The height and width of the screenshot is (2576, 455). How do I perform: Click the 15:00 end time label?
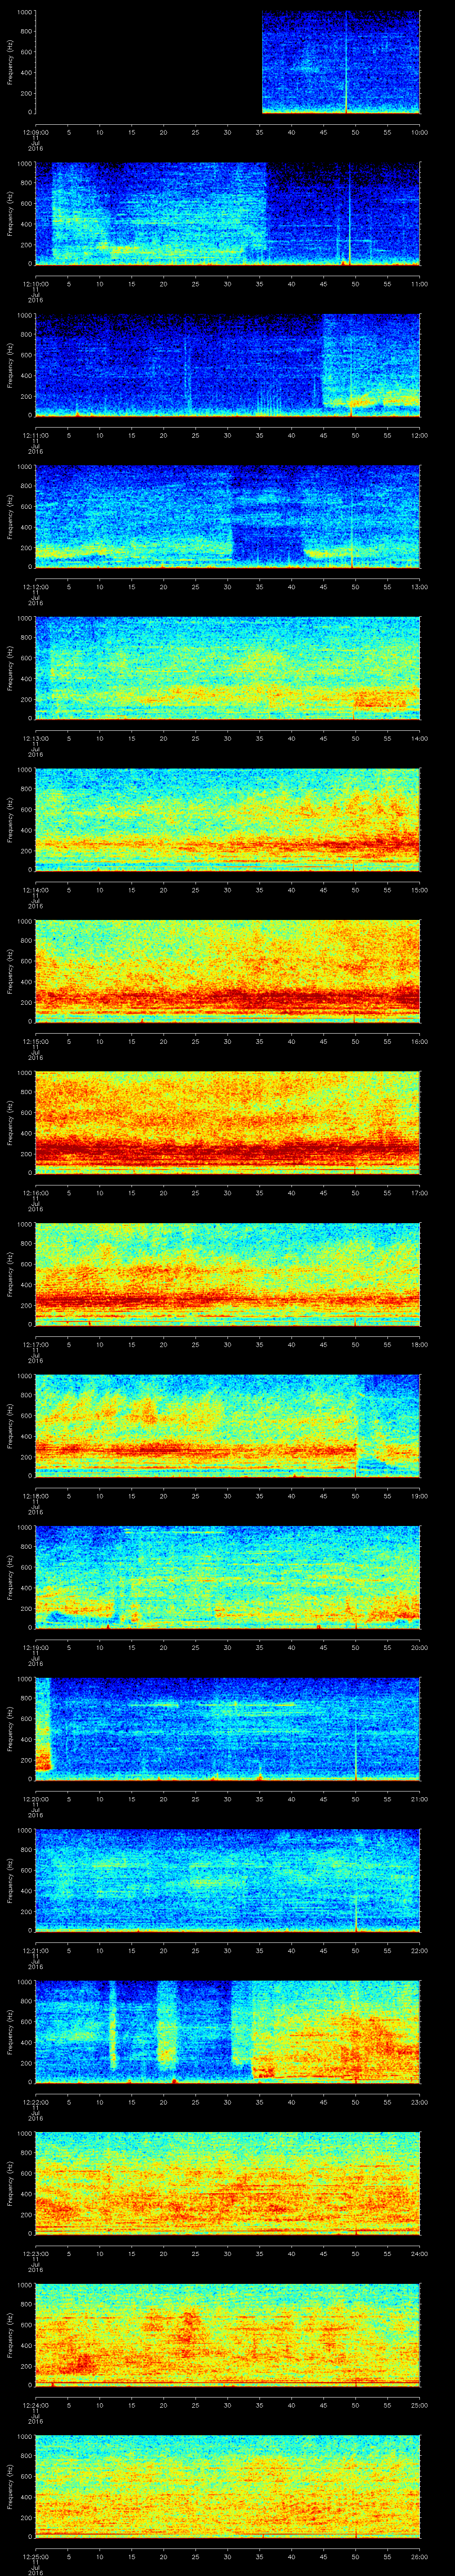419,890
